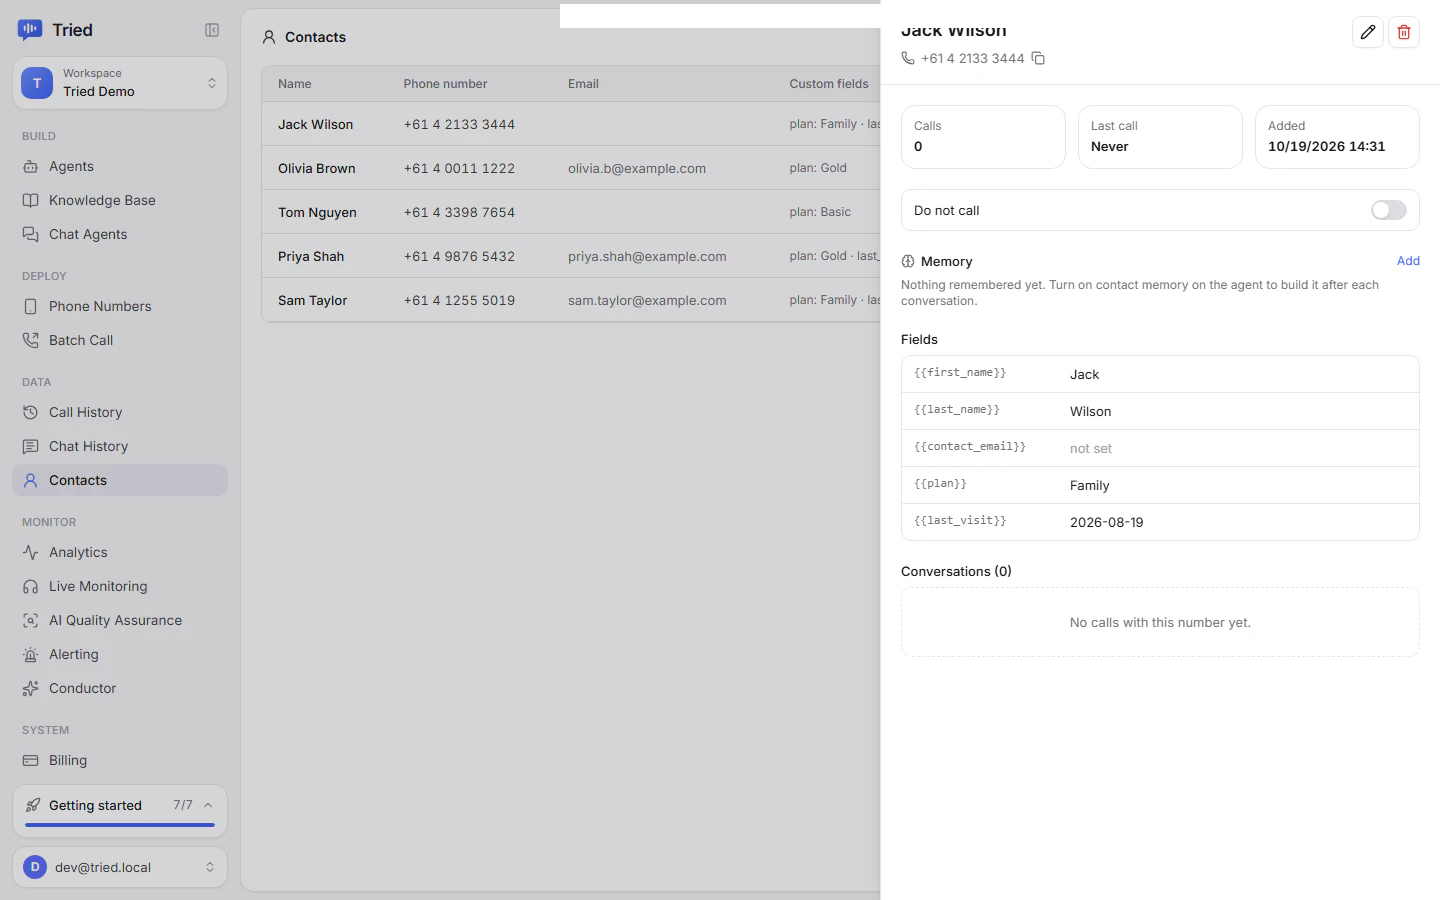This screenshot has height=900, width=1440.
Task: Toggle the Do not call switch
Action: click(x=1388, y=210)
